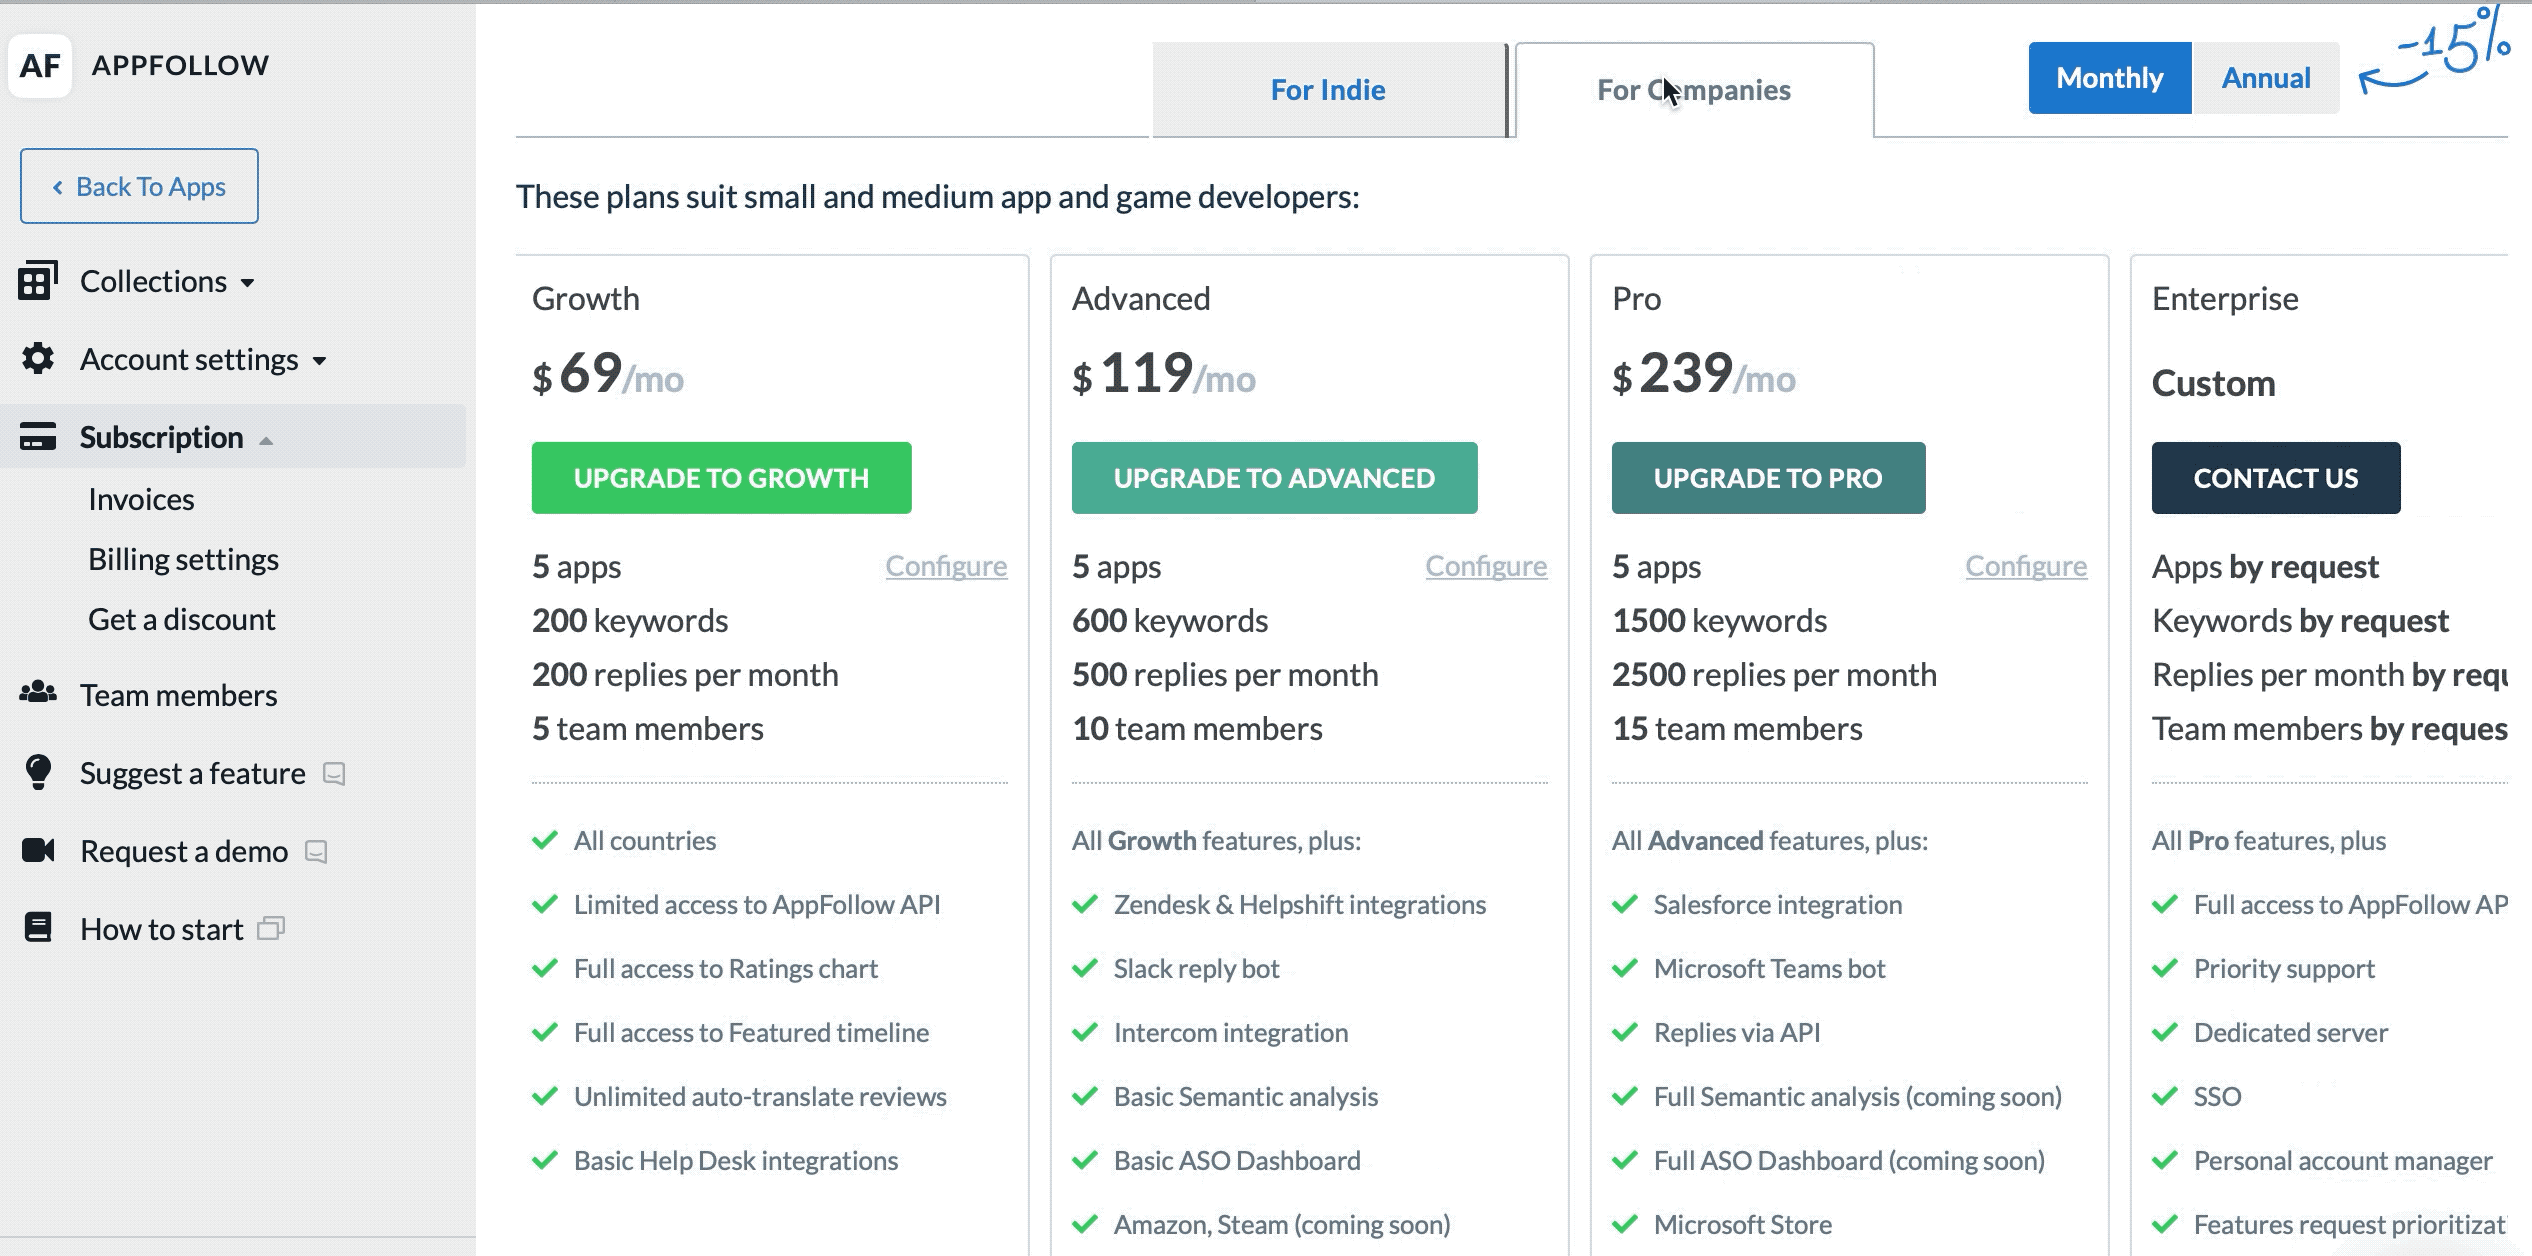This screenshot has height=1256, width=2532.
Task: Go Back To Apps
Action: 139,186
